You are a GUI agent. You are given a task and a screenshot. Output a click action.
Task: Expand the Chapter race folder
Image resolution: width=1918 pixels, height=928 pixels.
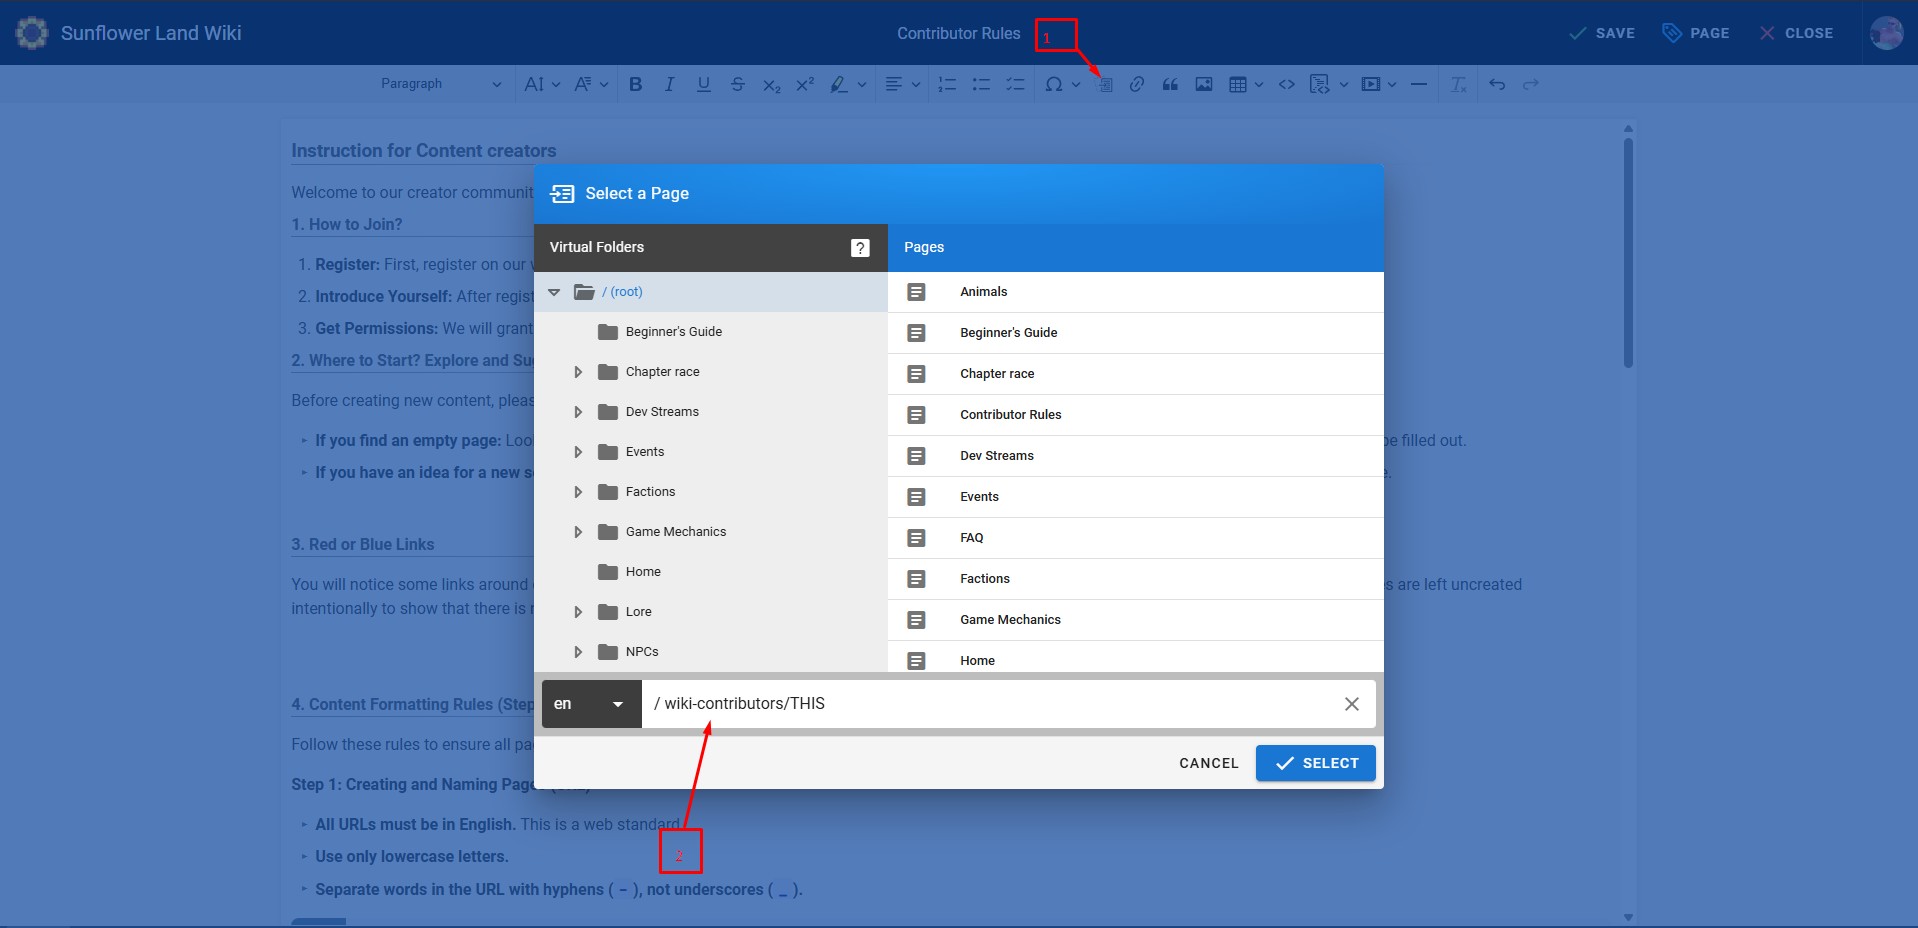578,372
